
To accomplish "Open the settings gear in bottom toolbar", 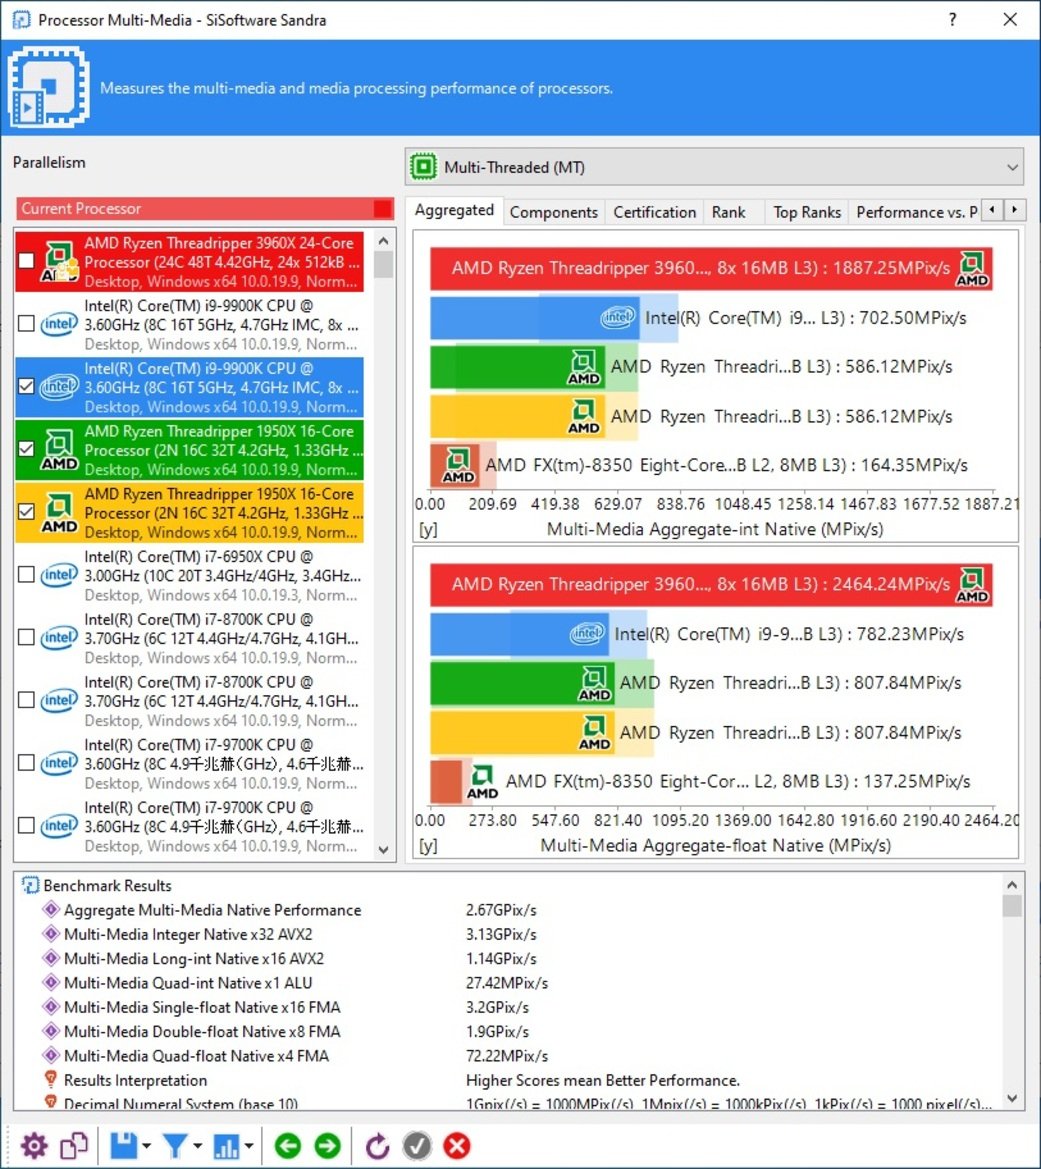I will [34, 1146].
